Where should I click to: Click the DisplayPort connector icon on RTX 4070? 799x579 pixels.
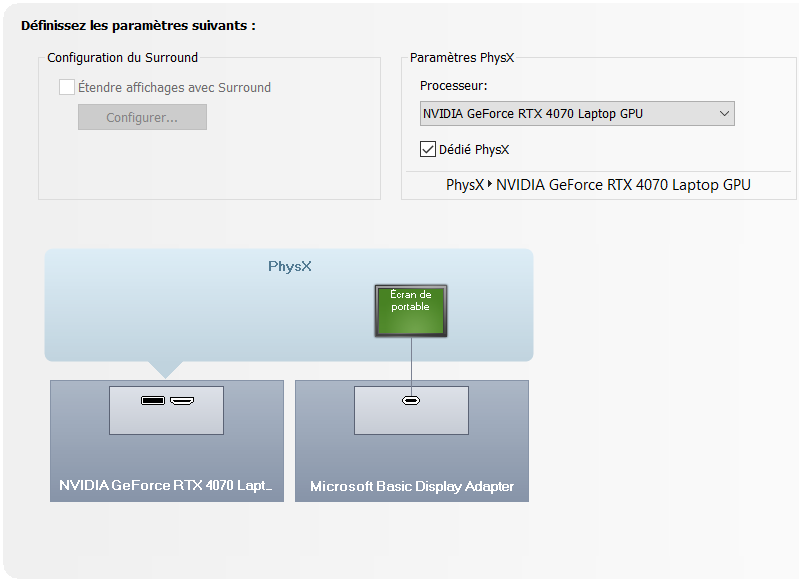pyautogui.click(x=153, y=401)
